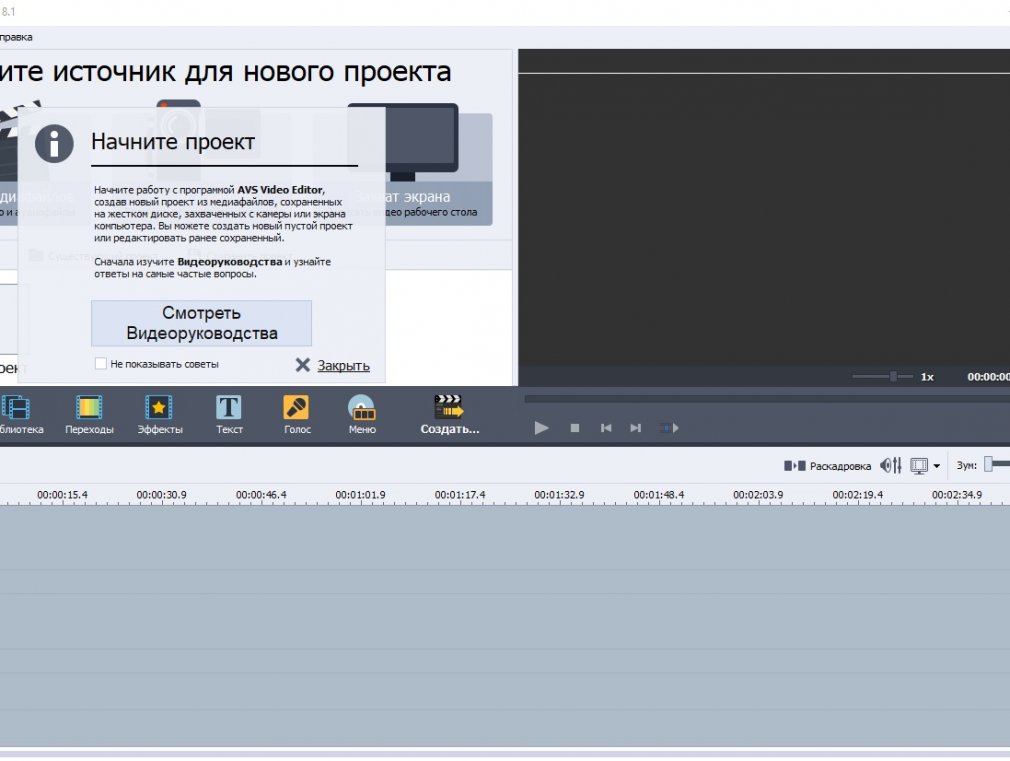Click the next scene playback button
Image resolution: width=1010 pixels, height=761 pixels.
tap(669, 428)
